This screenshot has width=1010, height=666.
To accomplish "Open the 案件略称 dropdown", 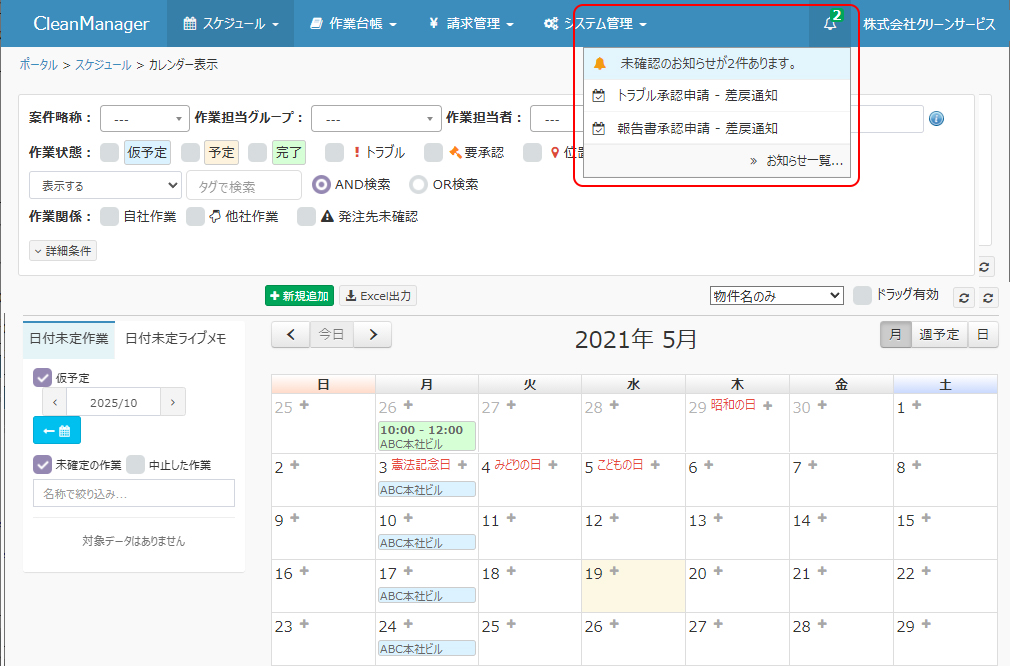I will pyautogui.click(x=144, y=118).
